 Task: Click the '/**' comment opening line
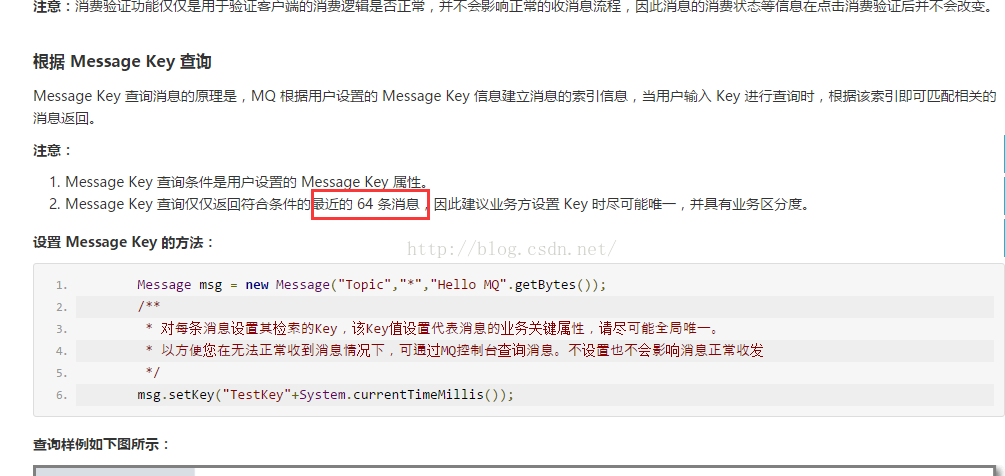pyautogui.click(x=149, y=307)
